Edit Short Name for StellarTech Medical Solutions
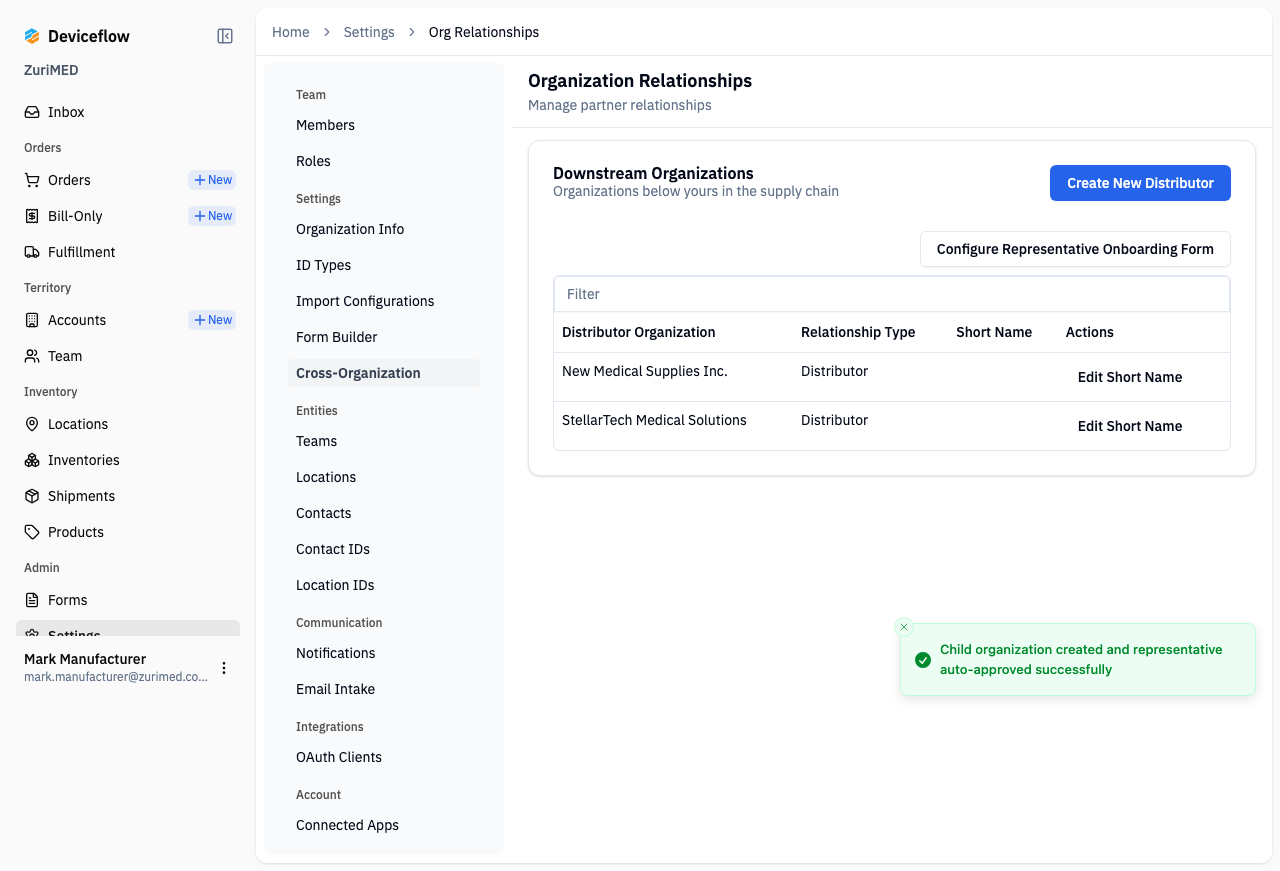The height and width of the screenshot is (871, 1280). point(1130,426)
